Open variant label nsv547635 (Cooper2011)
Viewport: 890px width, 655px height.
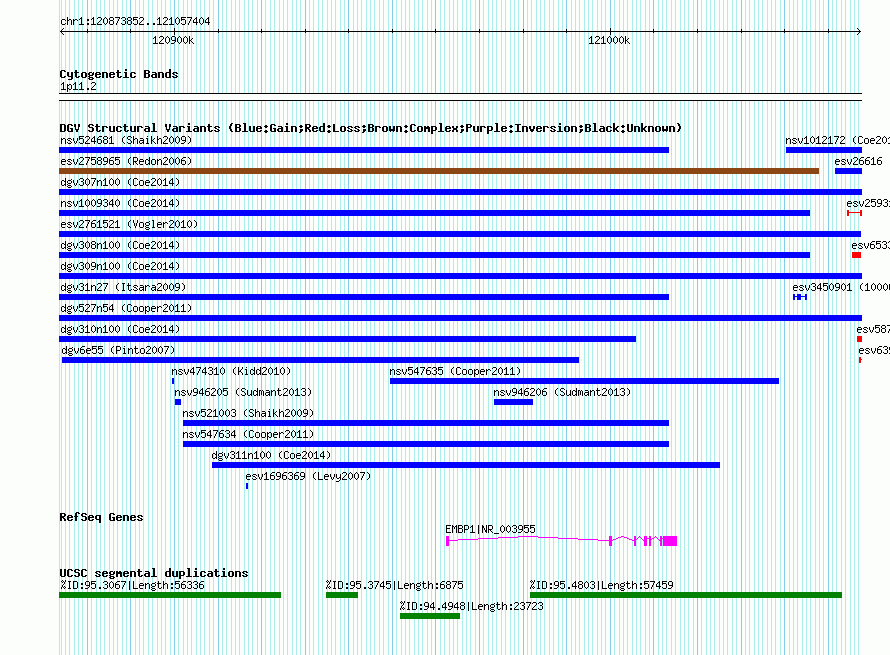[x=455, y=371]
